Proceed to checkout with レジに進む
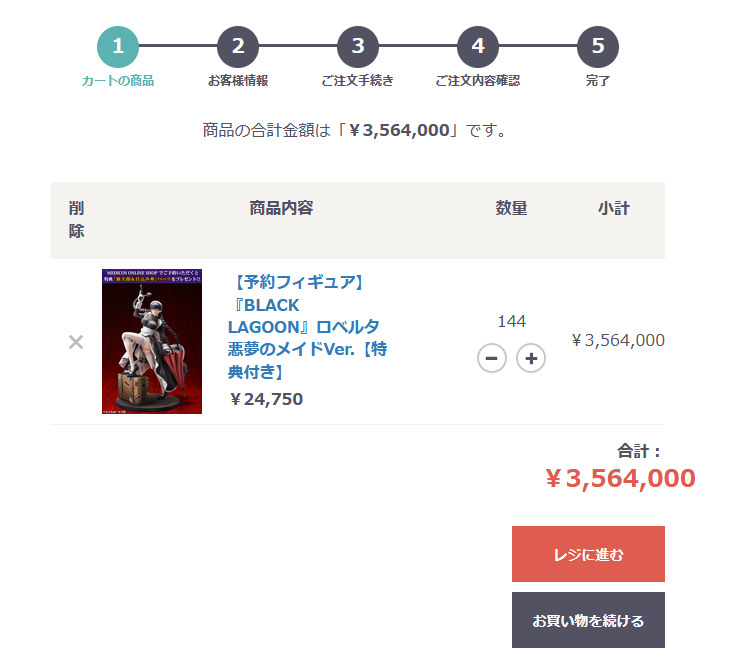The height and width of the screenshot is (660, 740). [x=588, y=554]
